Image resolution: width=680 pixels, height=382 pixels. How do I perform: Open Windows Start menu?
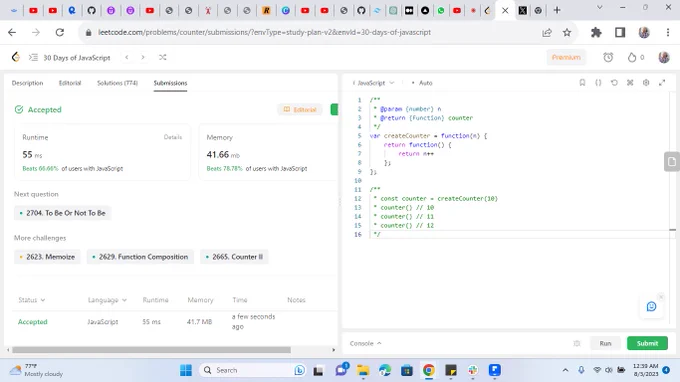(186, 370)
